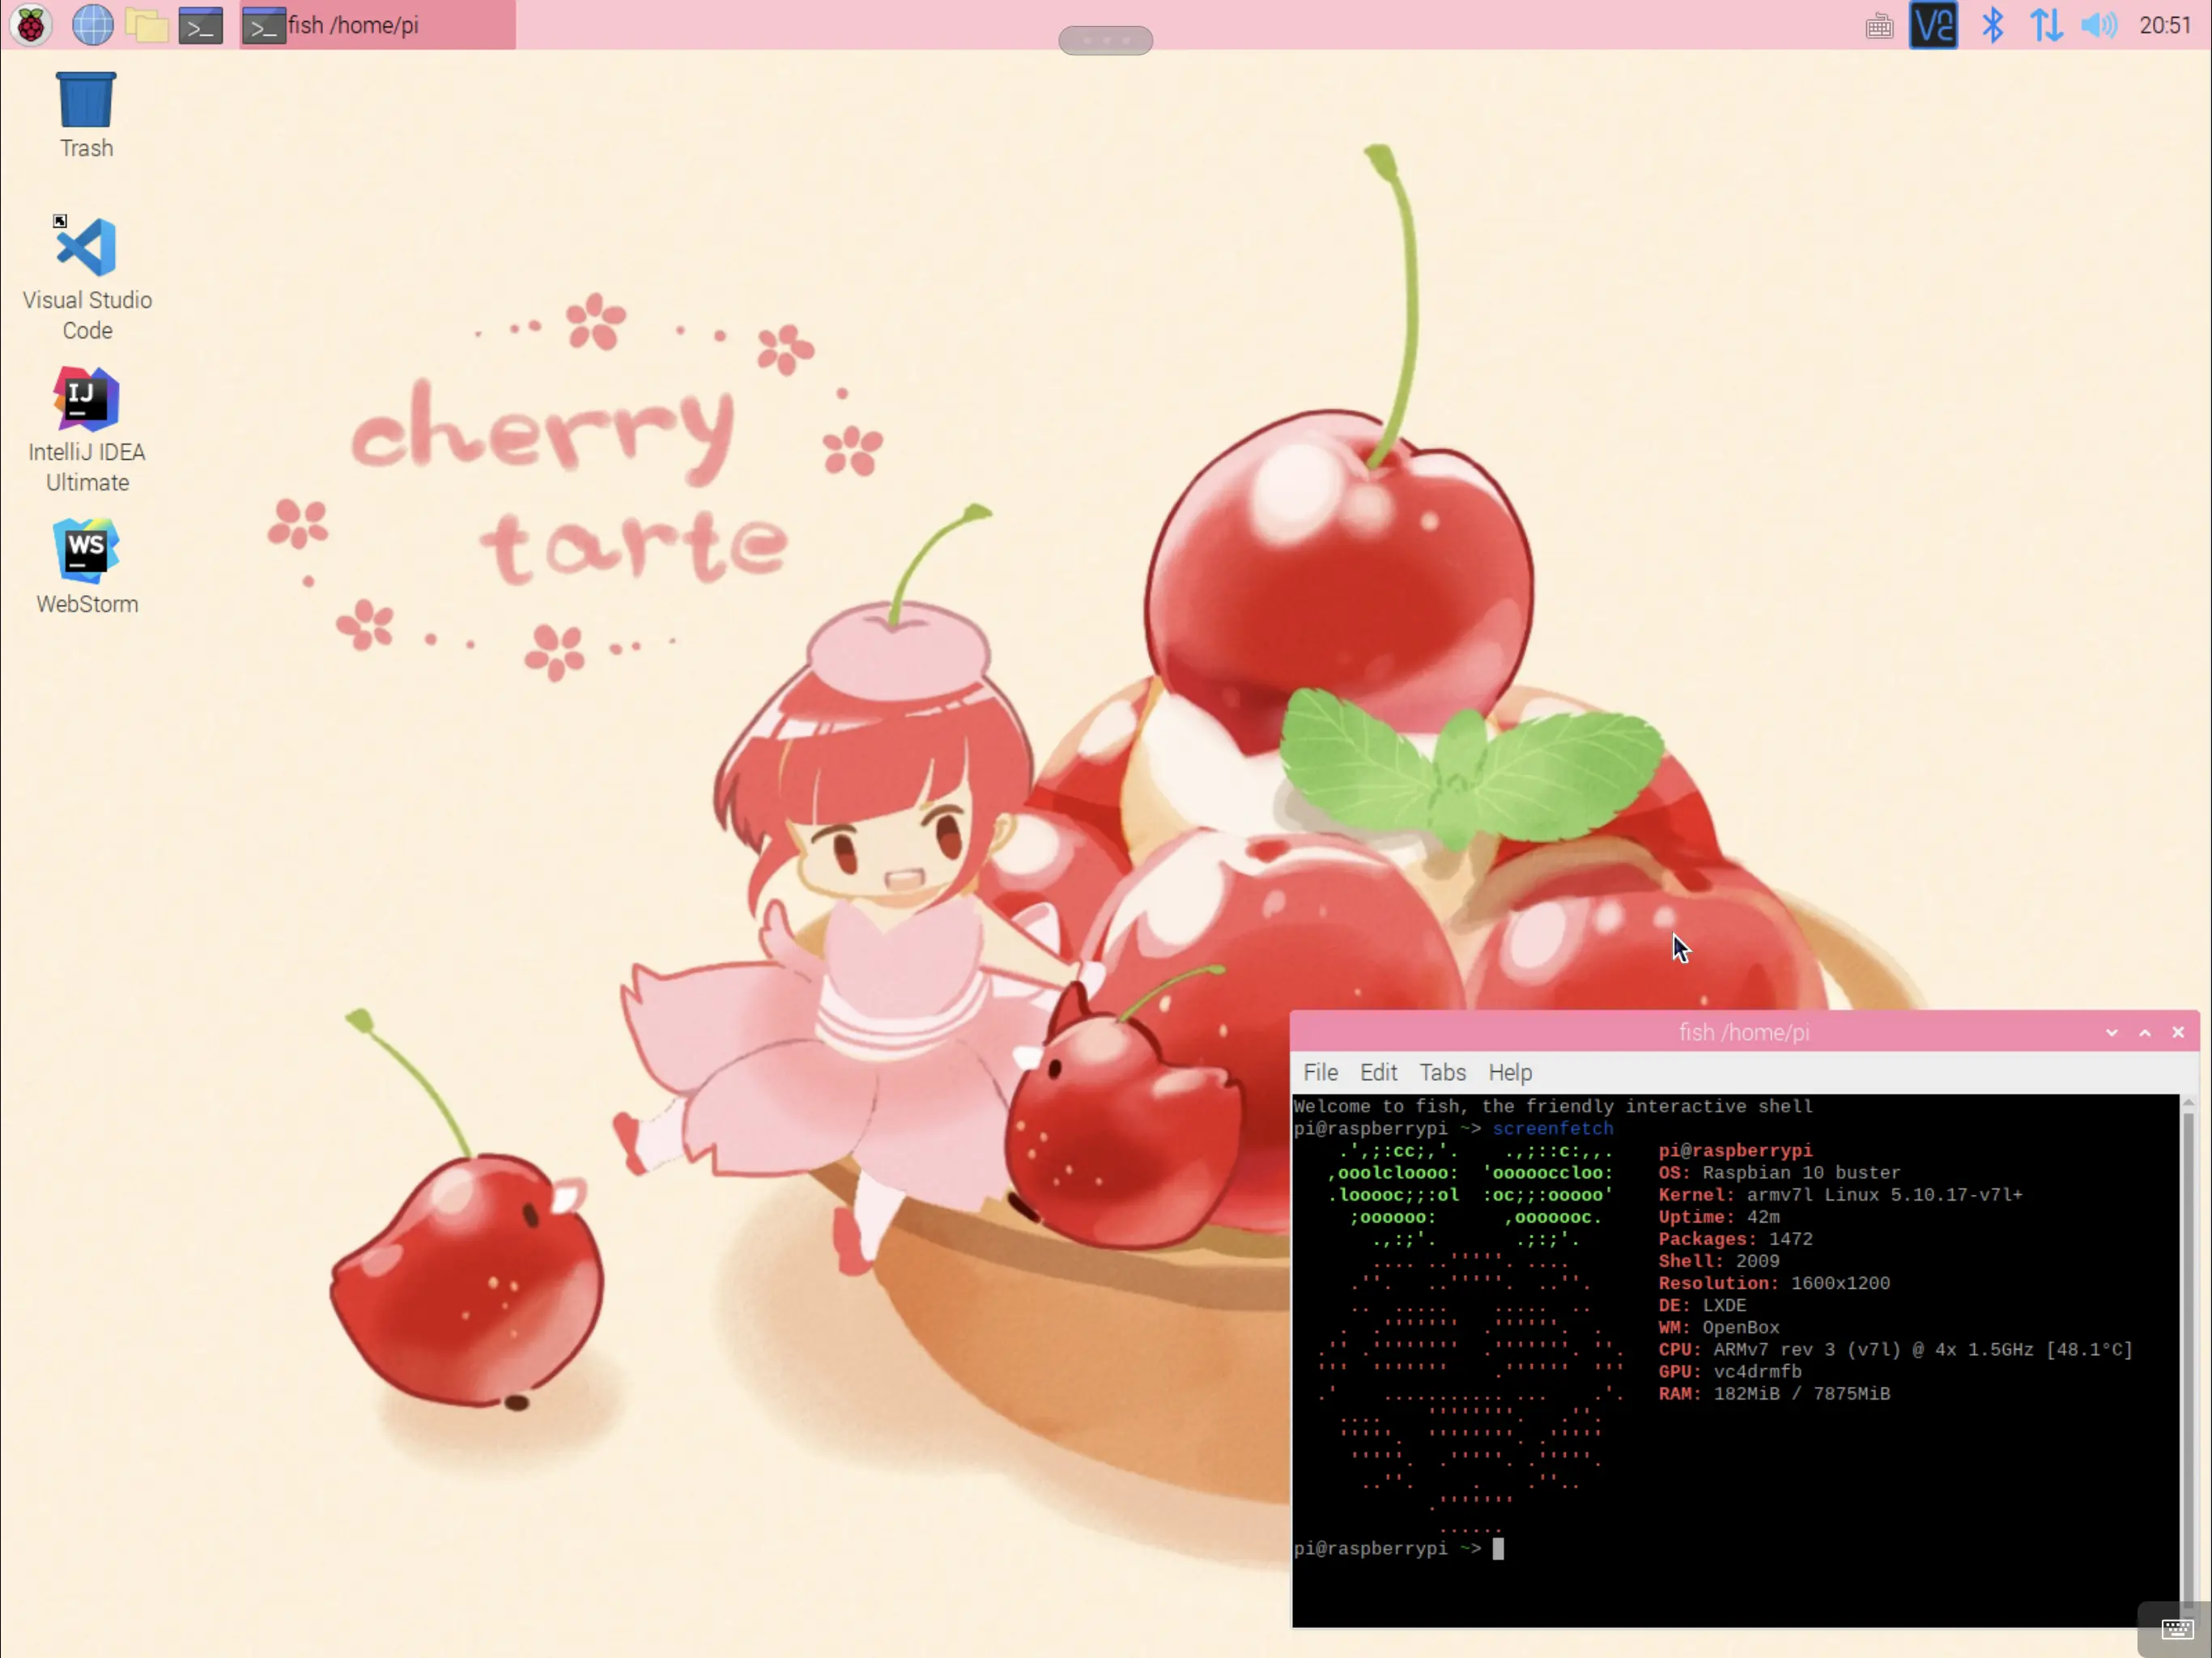Open the volume control slider
The height and width of the screenshot is (1658, 2212).
tap(2099, 25)
